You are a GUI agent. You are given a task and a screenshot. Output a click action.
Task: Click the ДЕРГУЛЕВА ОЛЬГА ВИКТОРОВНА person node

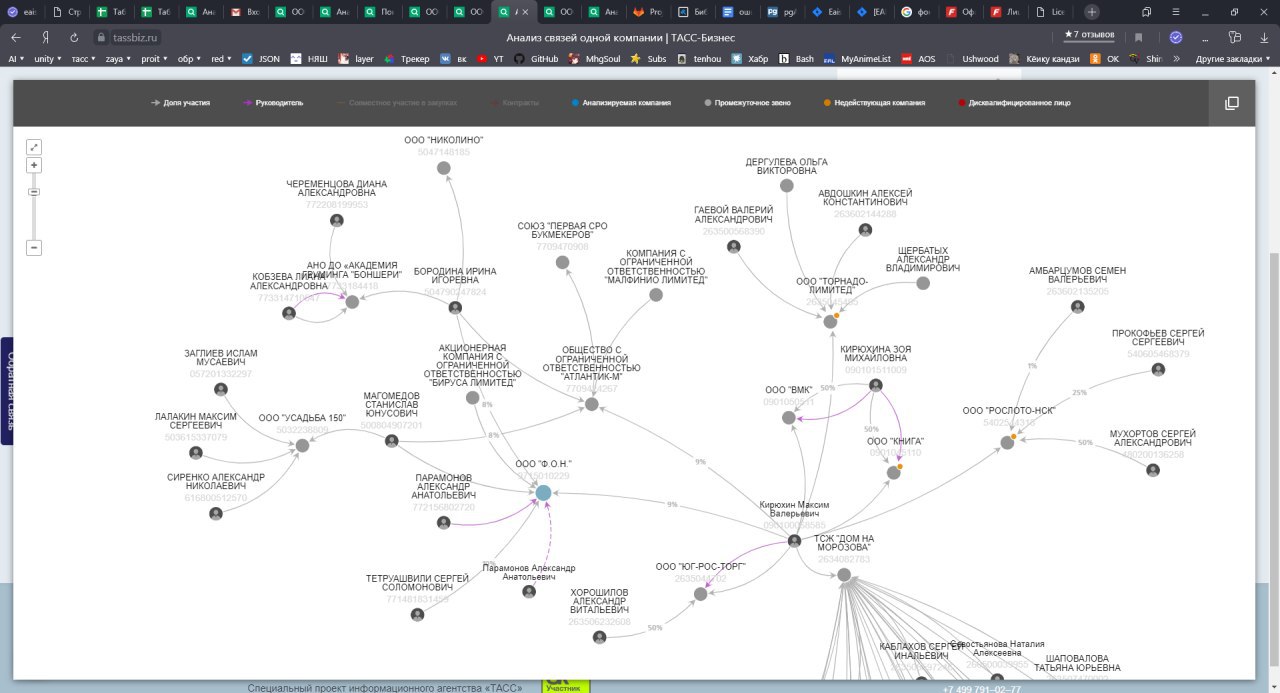pyautogui.click(x=786, y=186)
